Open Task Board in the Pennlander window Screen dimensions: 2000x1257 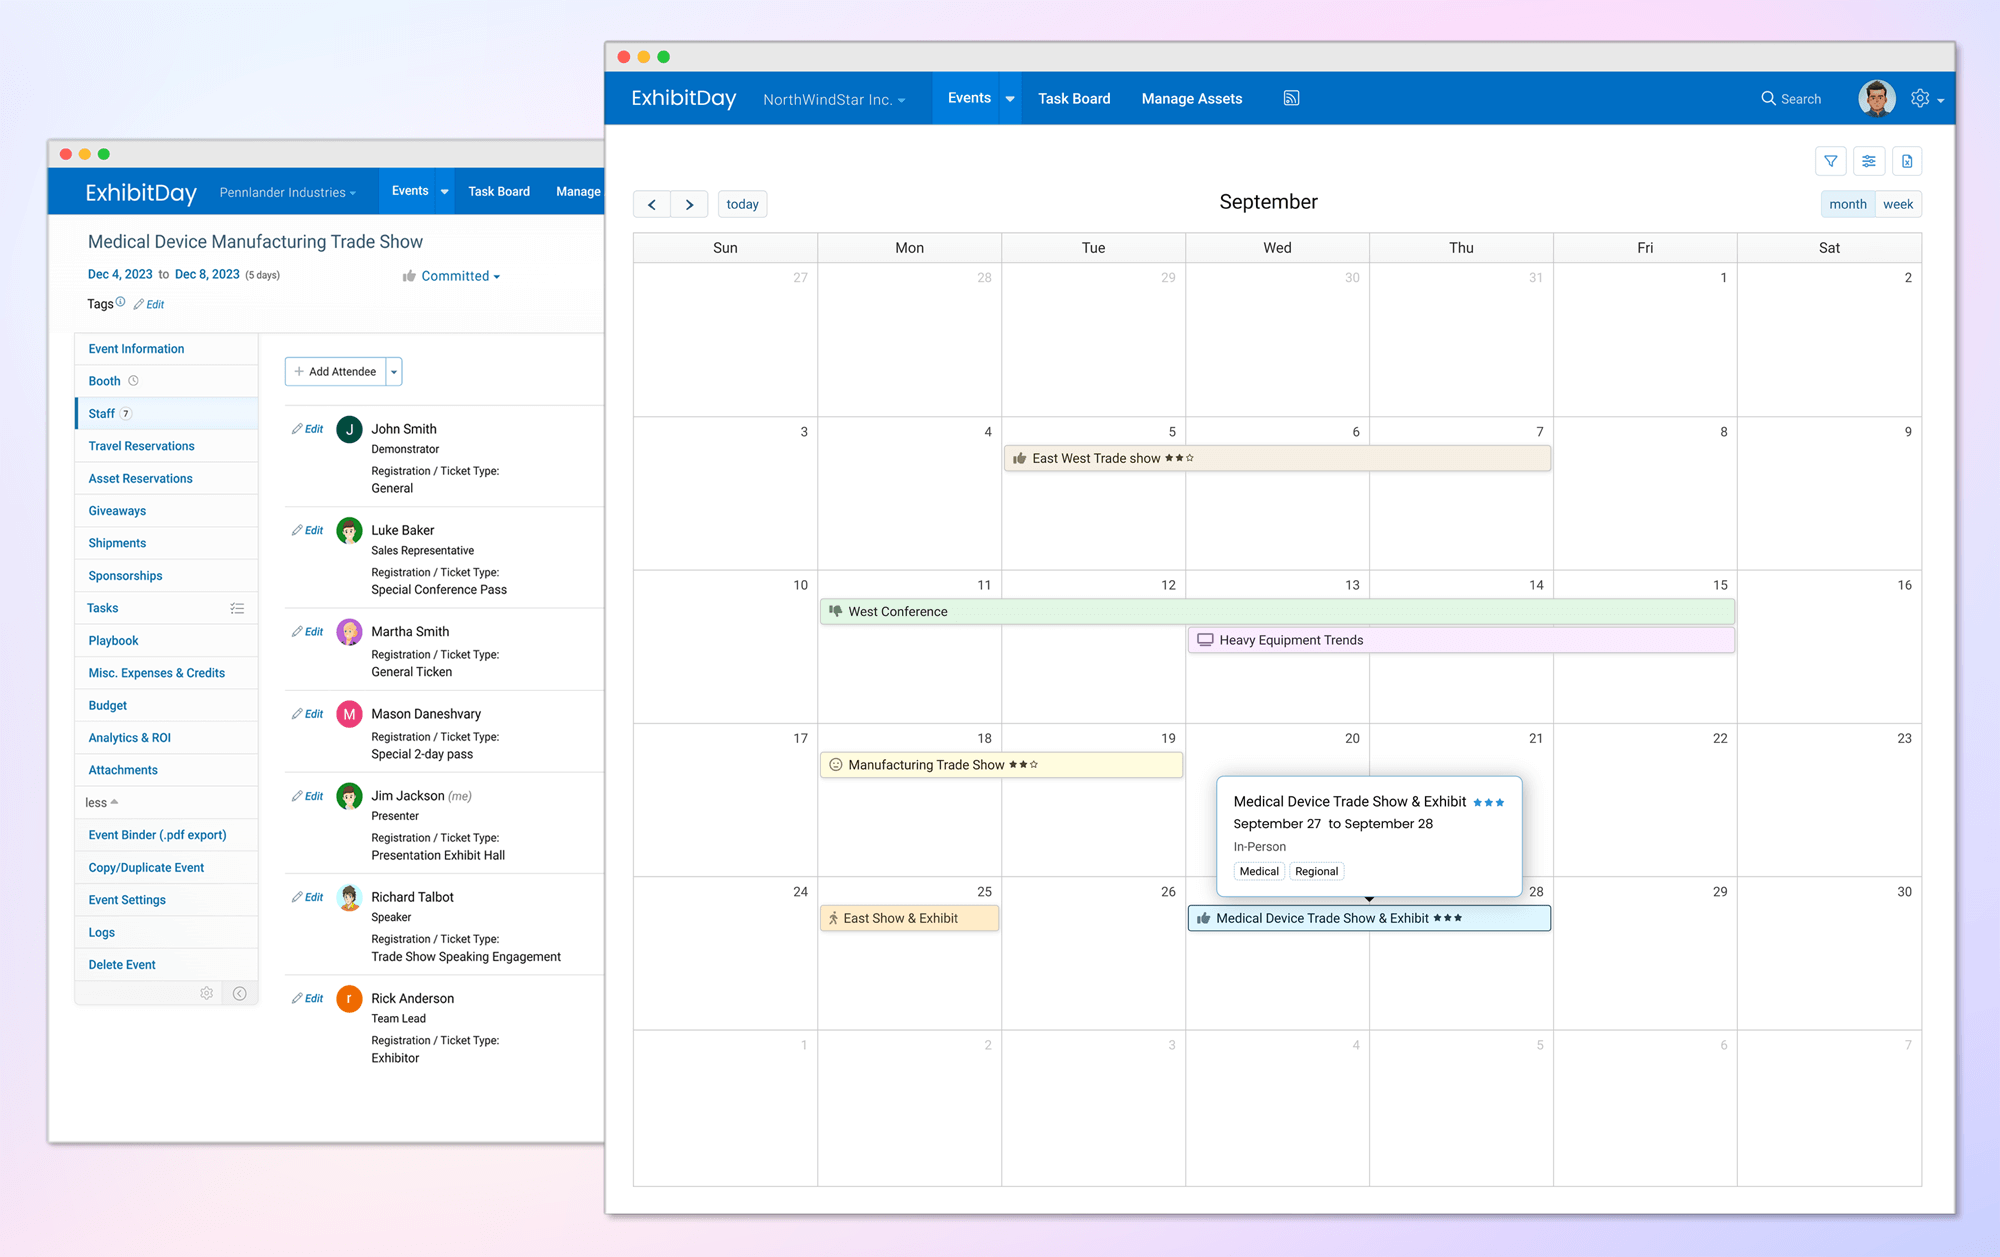[x=499, y=191]
